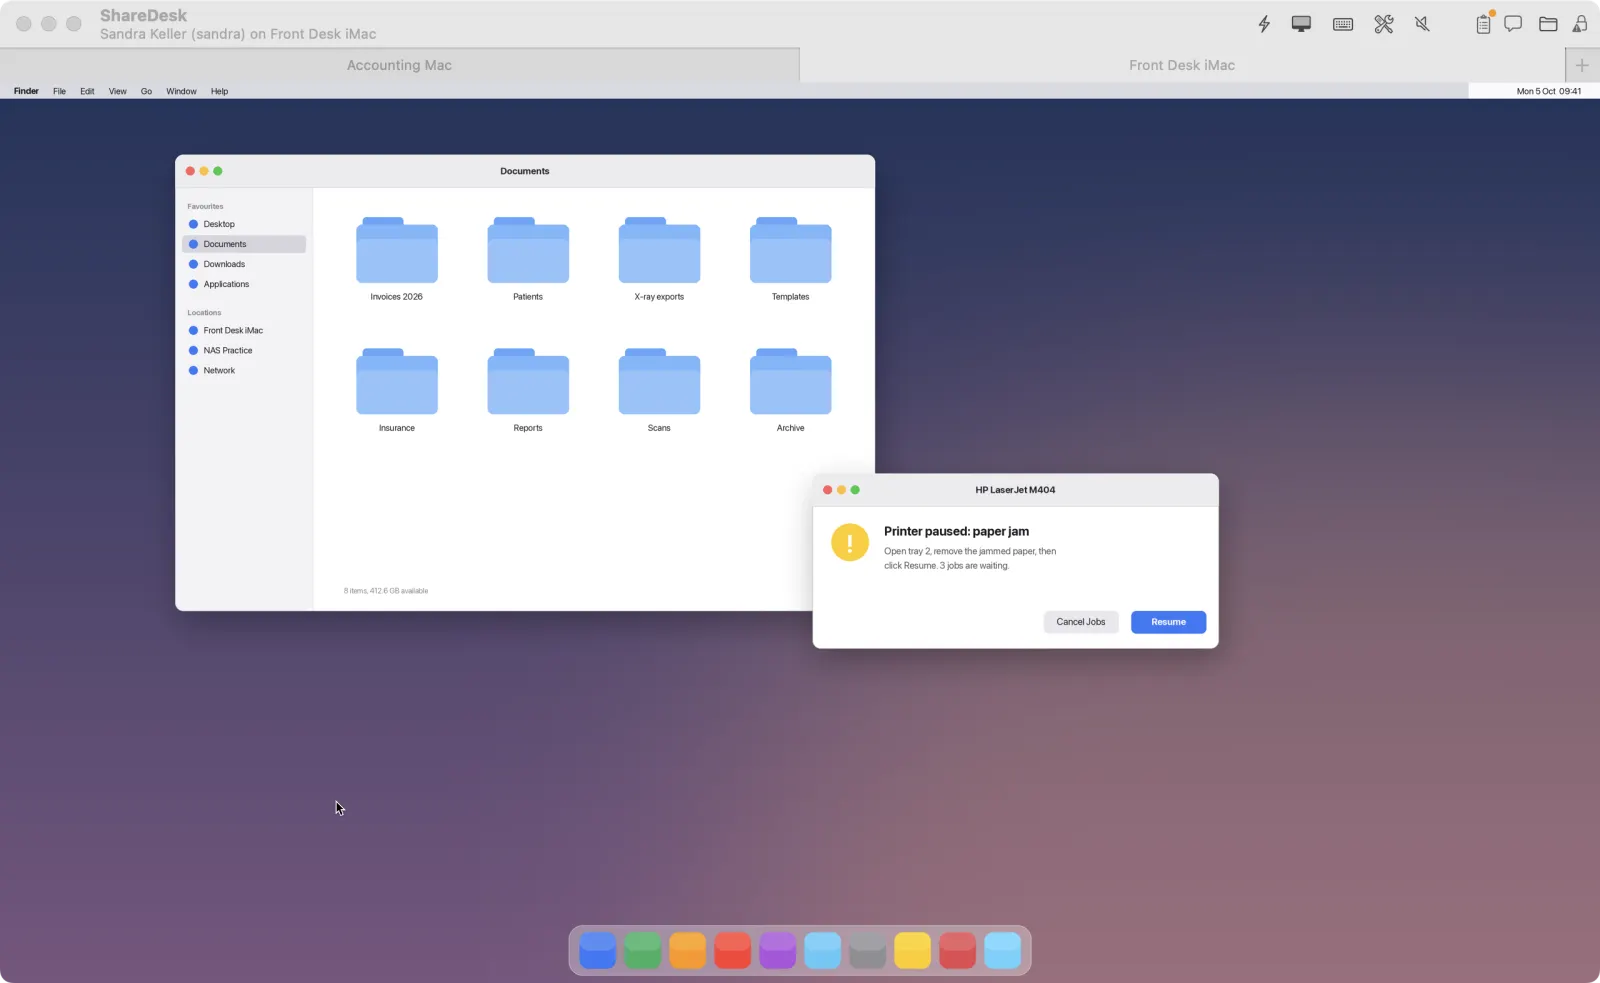Switch to the Accounting Mac tab
The width and height of the screenshot is (1600, 983).
point(399,65)
